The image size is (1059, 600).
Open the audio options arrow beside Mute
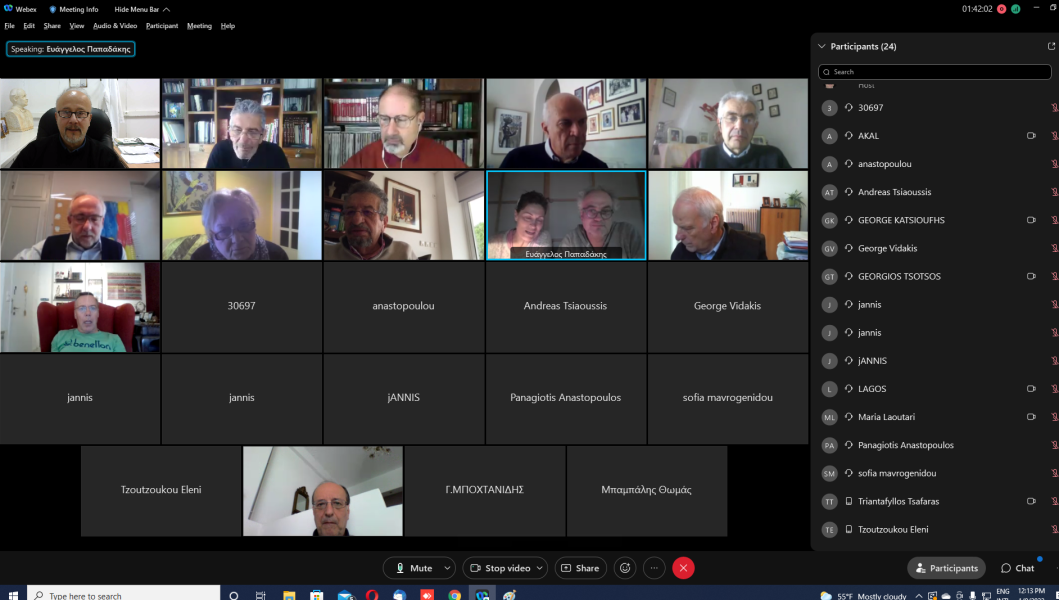coord(447,568)
